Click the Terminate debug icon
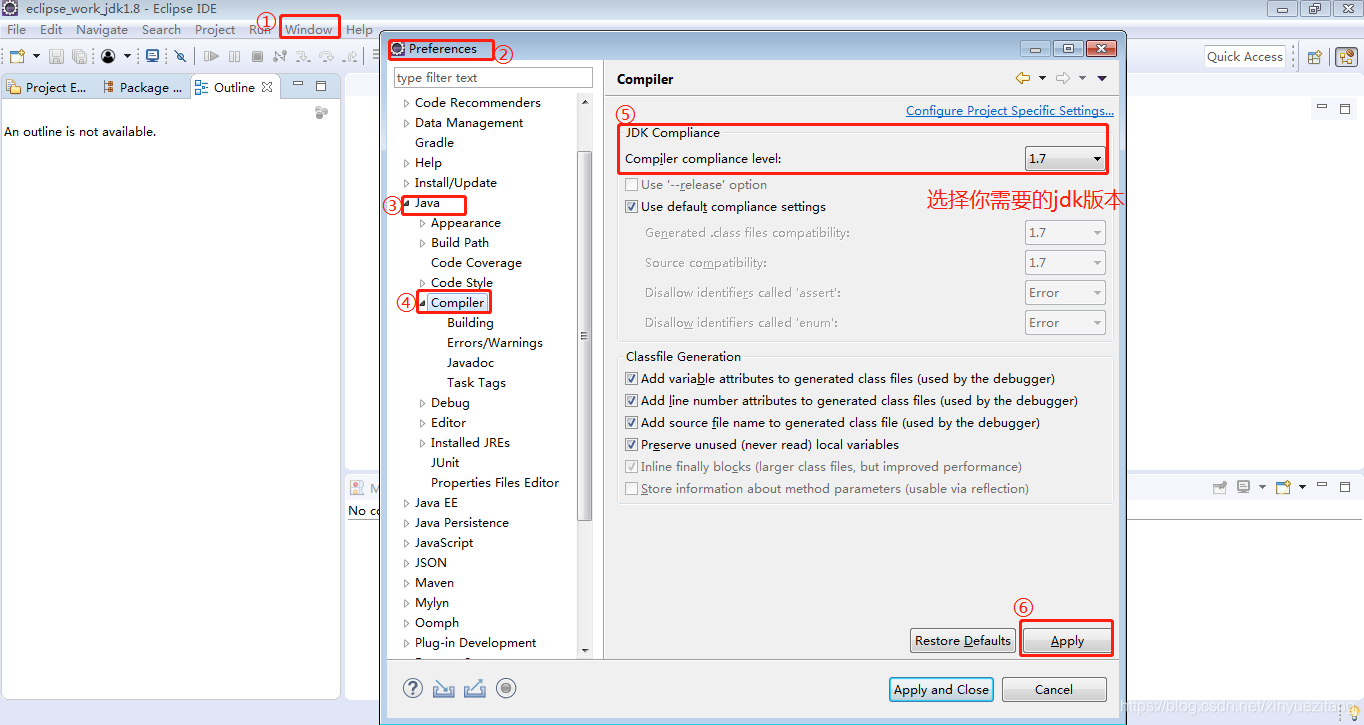The width and height of the screenshot is (1364, 725). tap(257, 57)
